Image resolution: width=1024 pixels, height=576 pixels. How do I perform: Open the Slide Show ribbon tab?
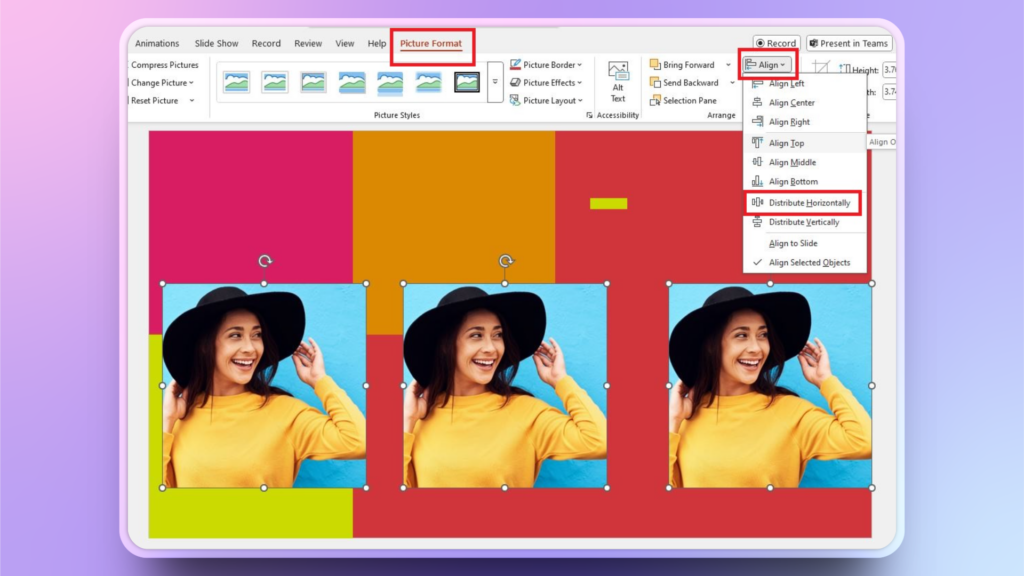point(216,43)
